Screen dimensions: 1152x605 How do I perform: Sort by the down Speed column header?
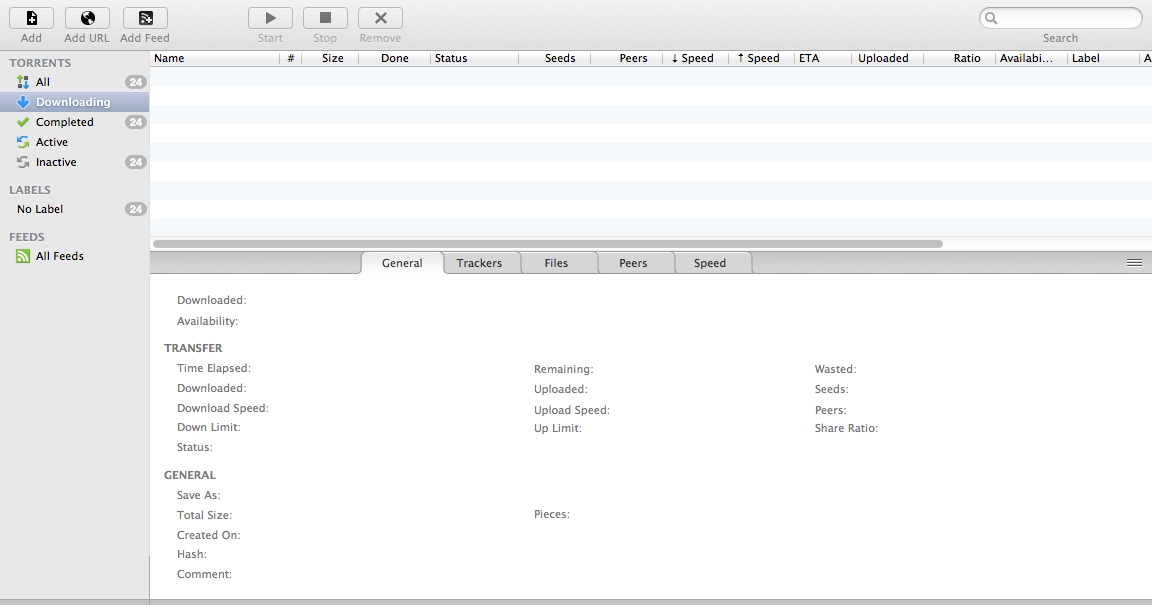(696, 58)
